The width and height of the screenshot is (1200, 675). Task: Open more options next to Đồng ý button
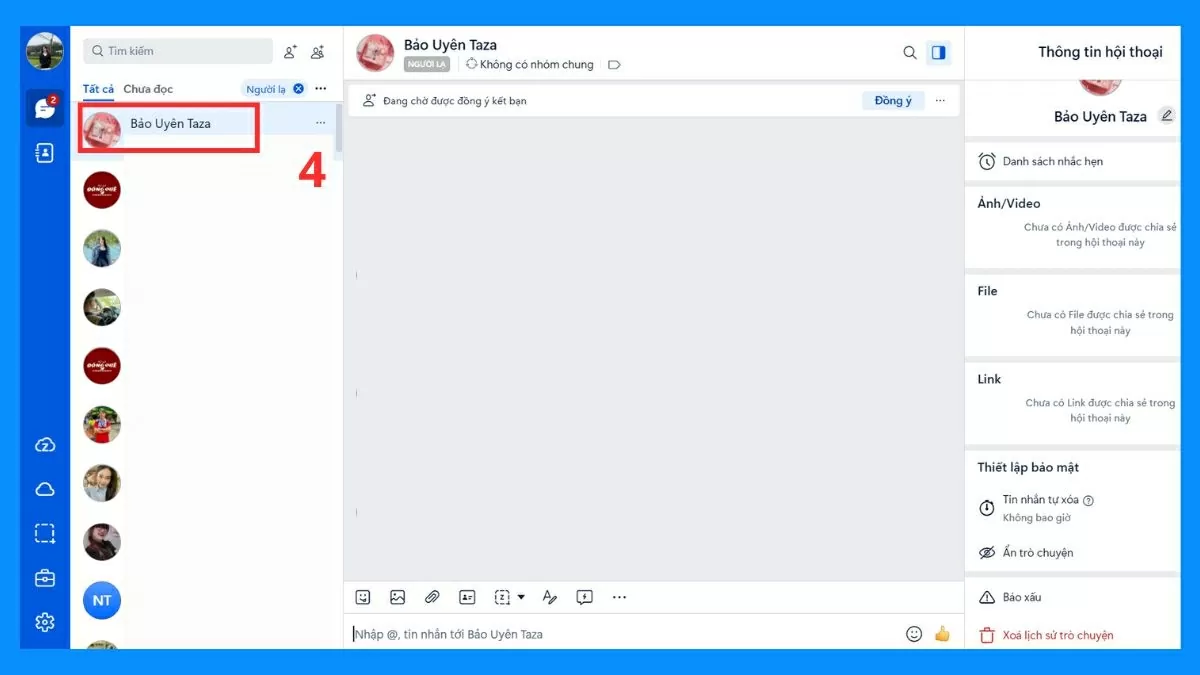tap(940, 101)
